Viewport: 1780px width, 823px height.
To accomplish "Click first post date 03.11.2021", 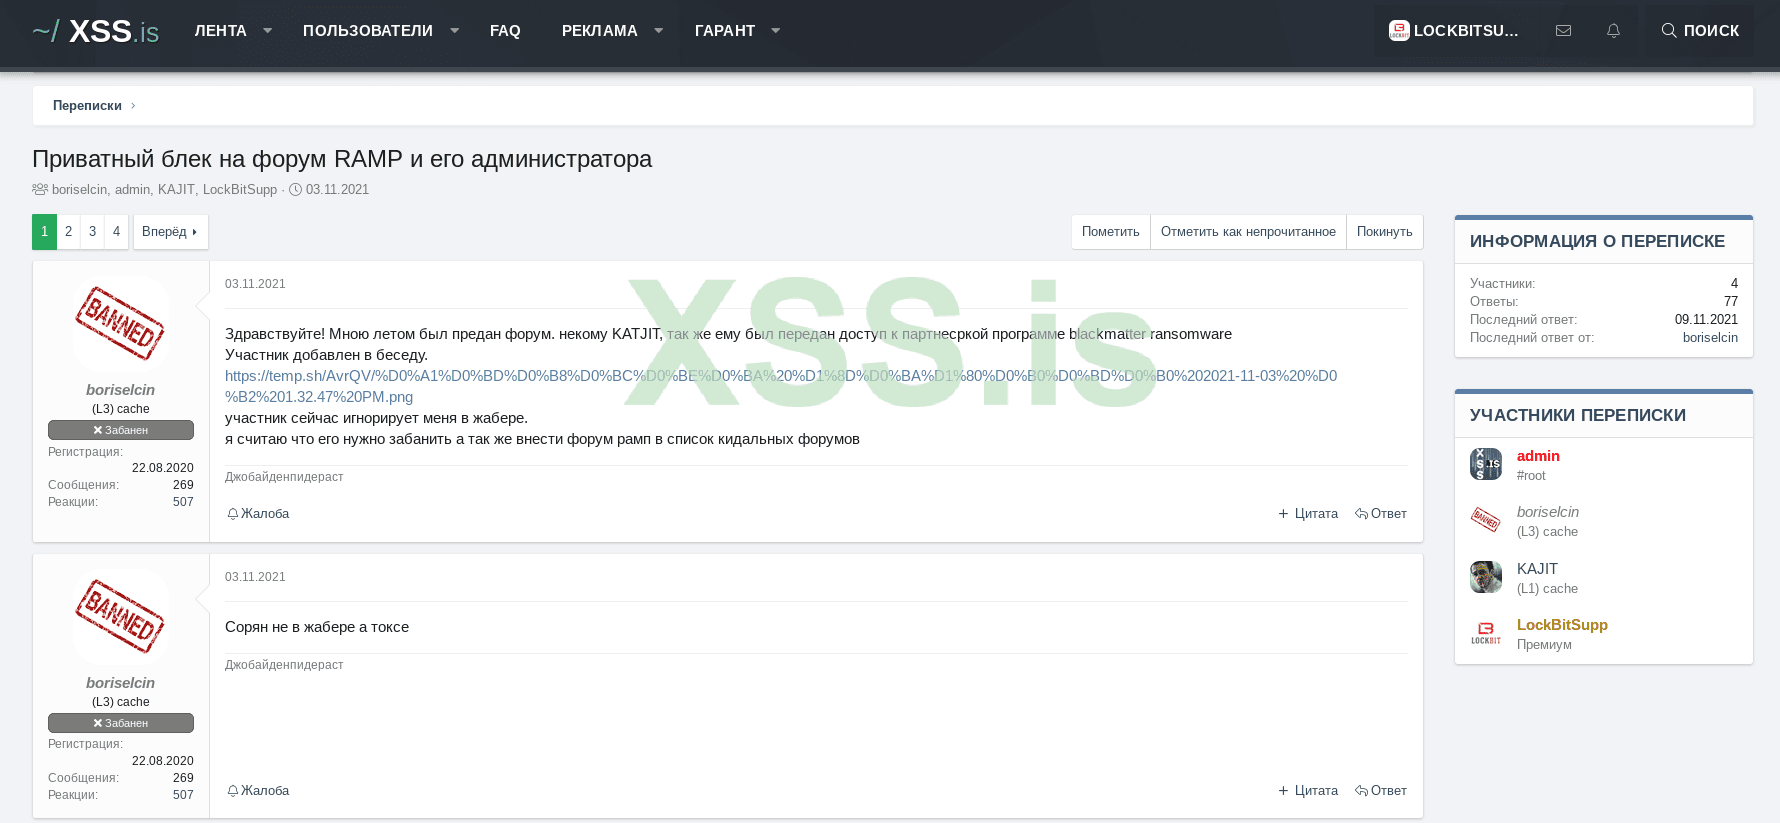I will click(255, 284).
